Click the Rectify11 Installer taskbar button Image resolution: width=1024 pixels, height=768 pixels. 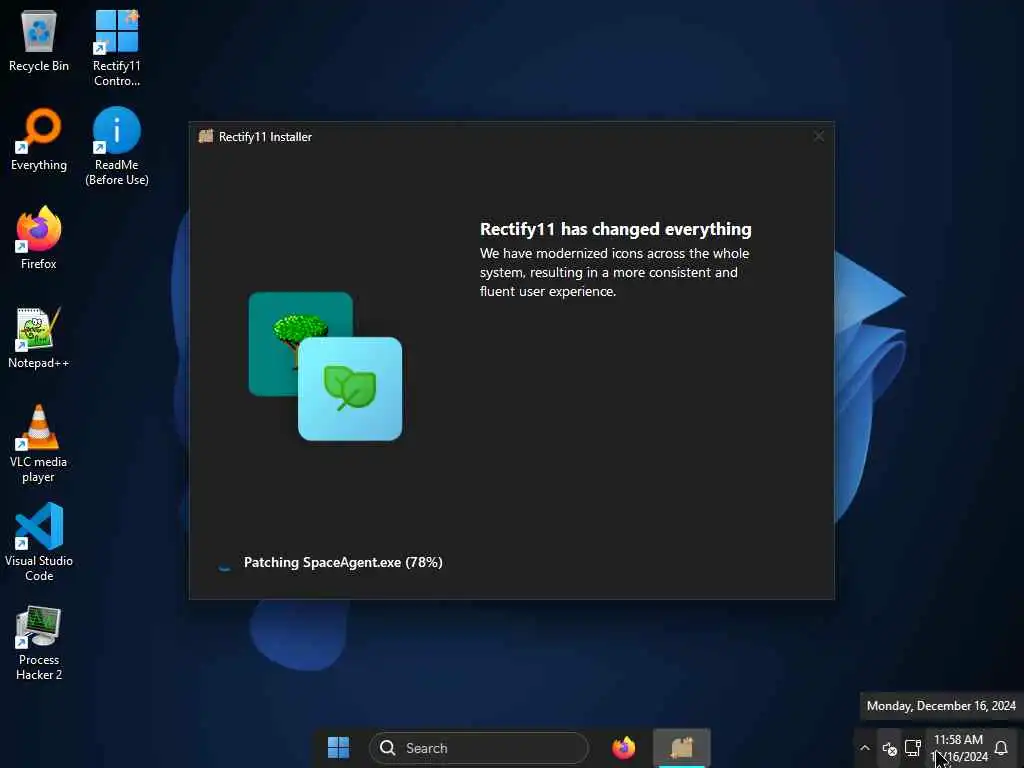tap(682, 748)
